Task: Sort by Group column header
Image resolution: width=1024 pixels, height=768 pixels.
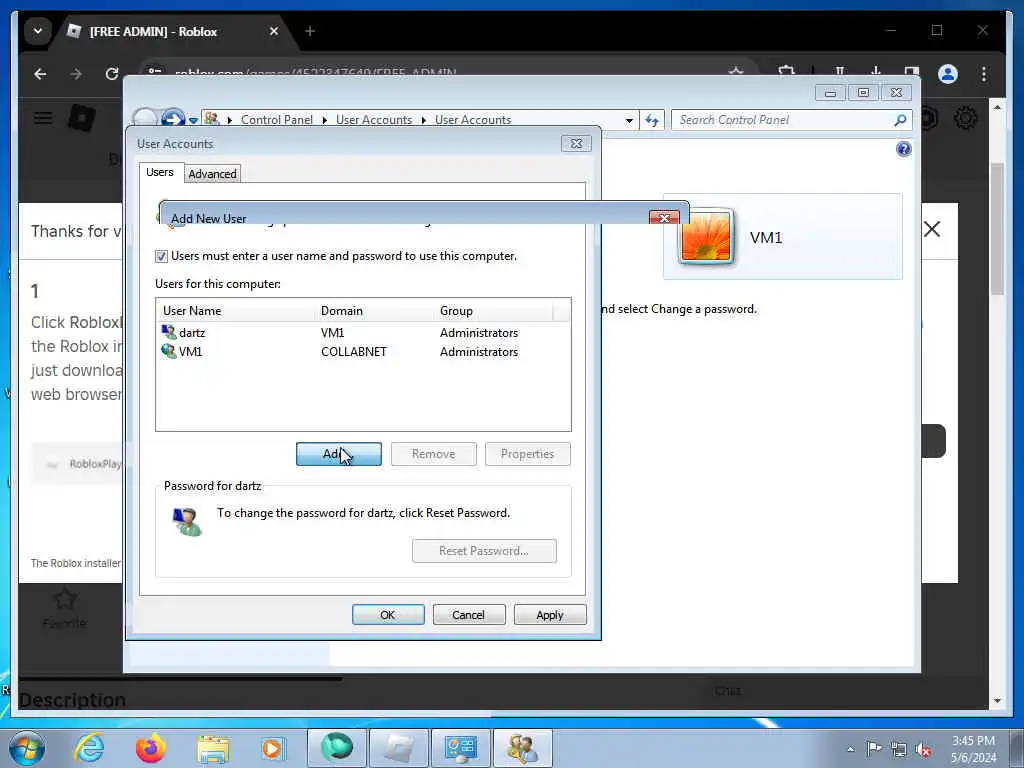Action: pos(493,311)
